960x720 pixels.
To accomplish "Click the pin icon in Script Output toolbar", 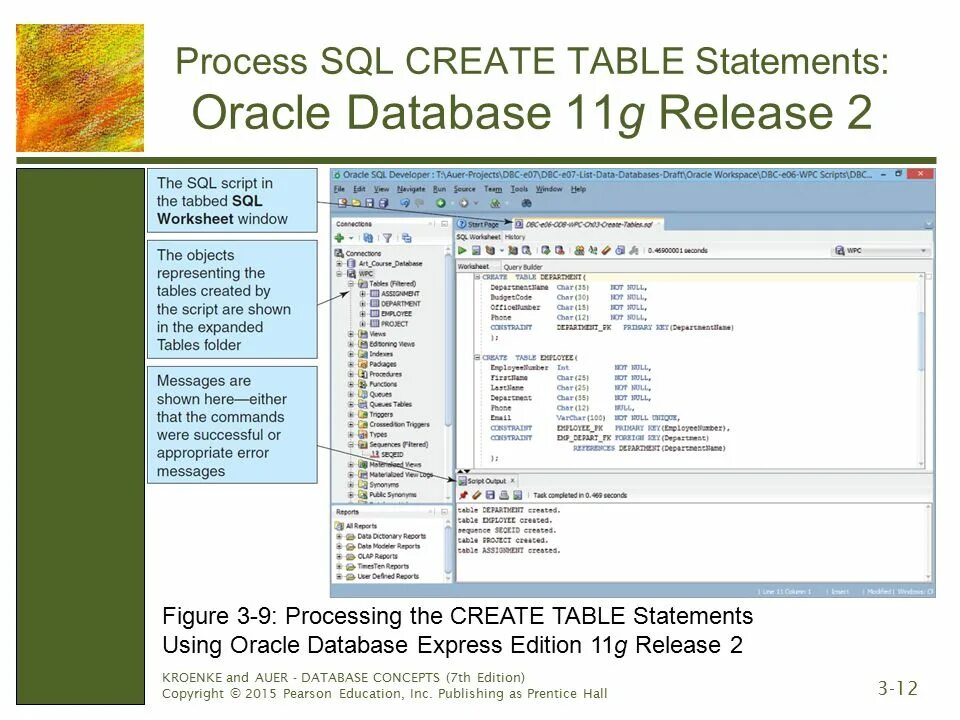I will click(x=463, y=495).
